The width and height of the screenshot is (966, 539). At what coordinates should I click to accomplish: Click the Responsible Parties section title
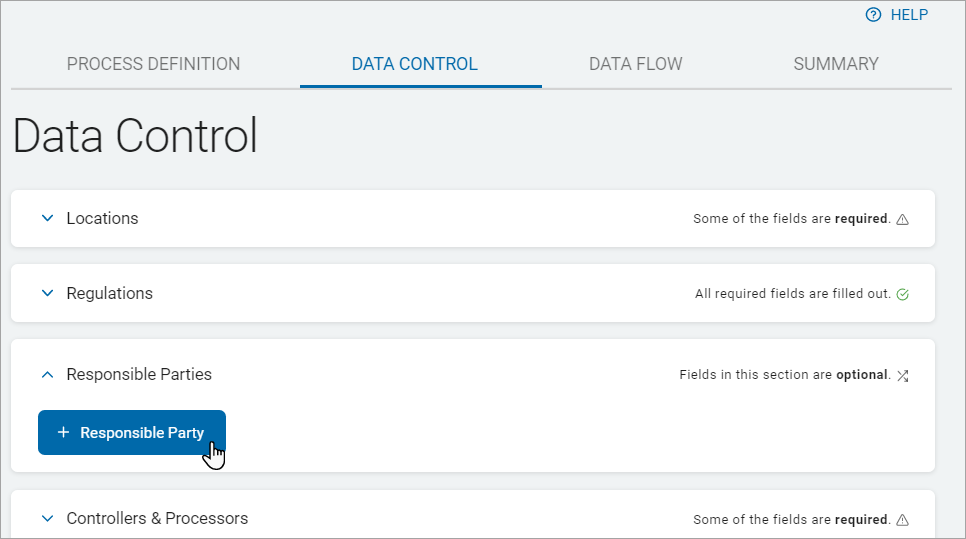139,374
